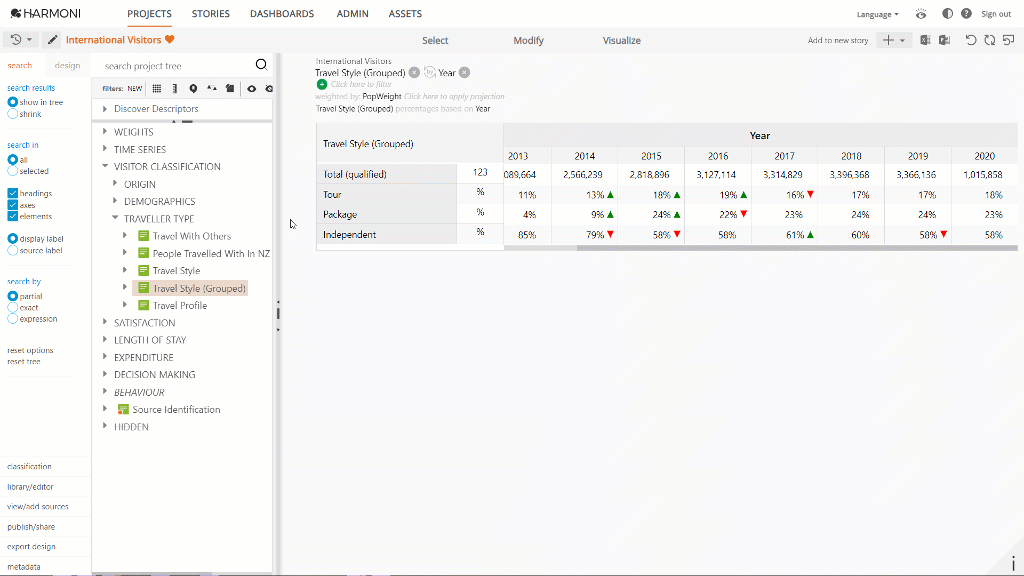Click the grid filter icon

pos(157,89)
